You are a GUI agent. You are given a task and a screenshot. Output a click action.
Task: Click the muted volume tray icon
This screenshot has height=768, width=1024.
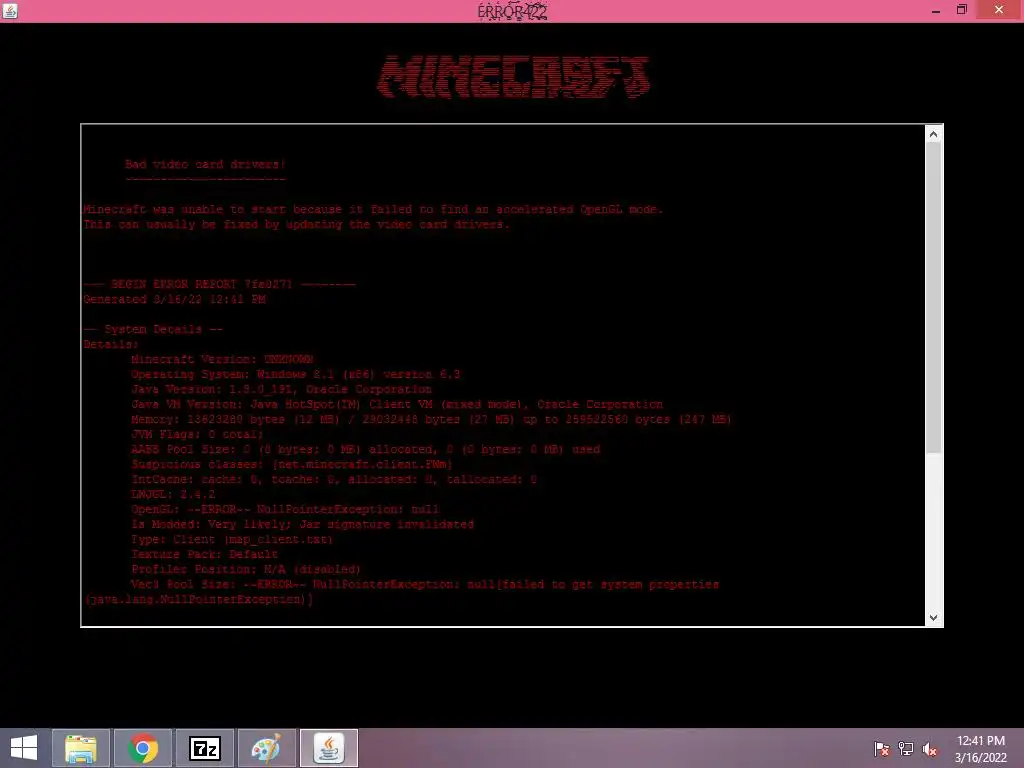(929, 749)
